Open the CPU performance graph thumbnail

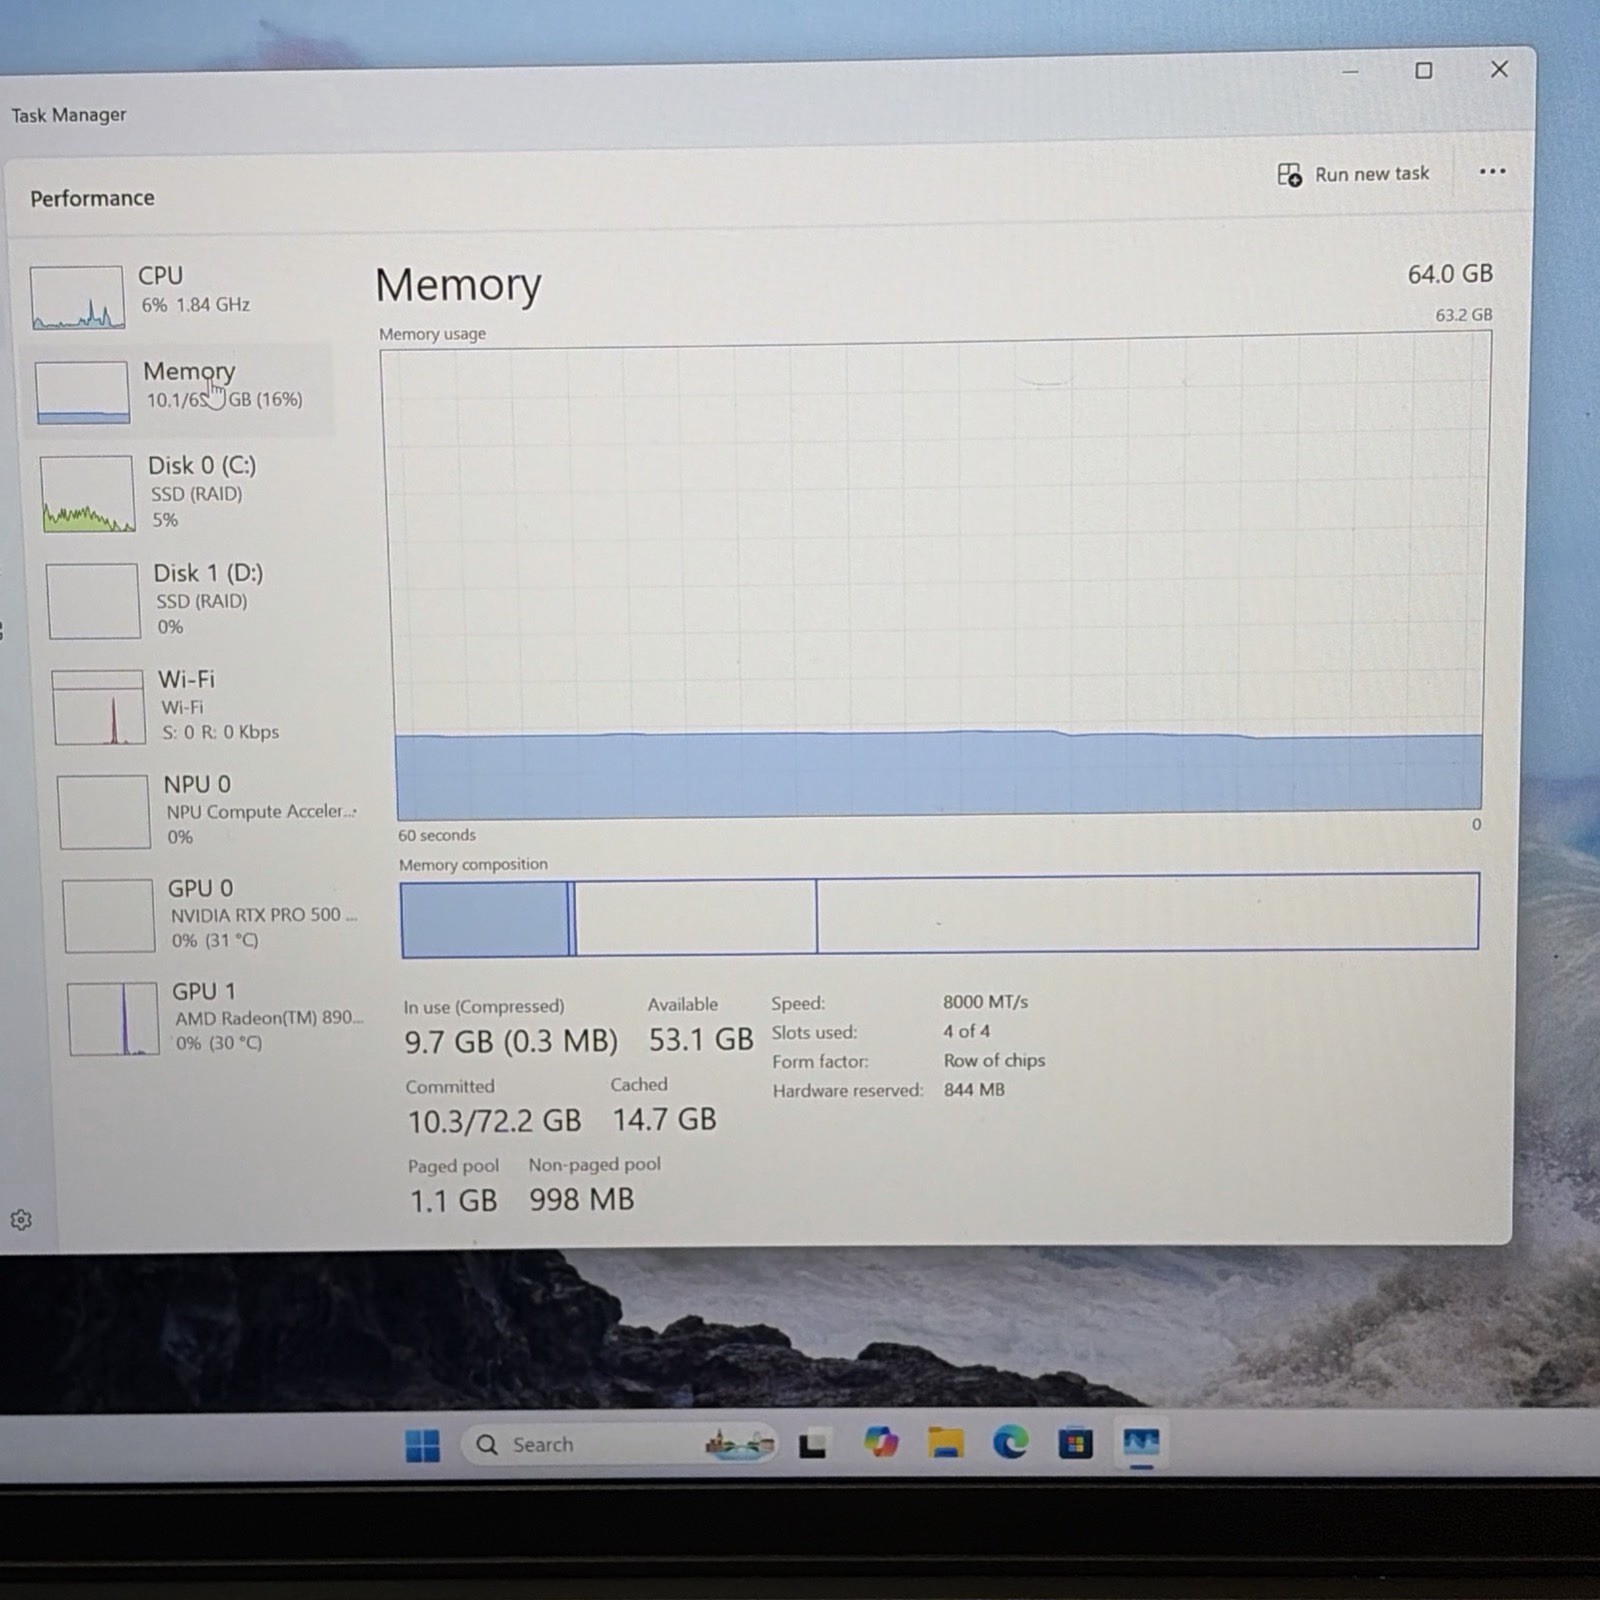(x=77, y=297)
